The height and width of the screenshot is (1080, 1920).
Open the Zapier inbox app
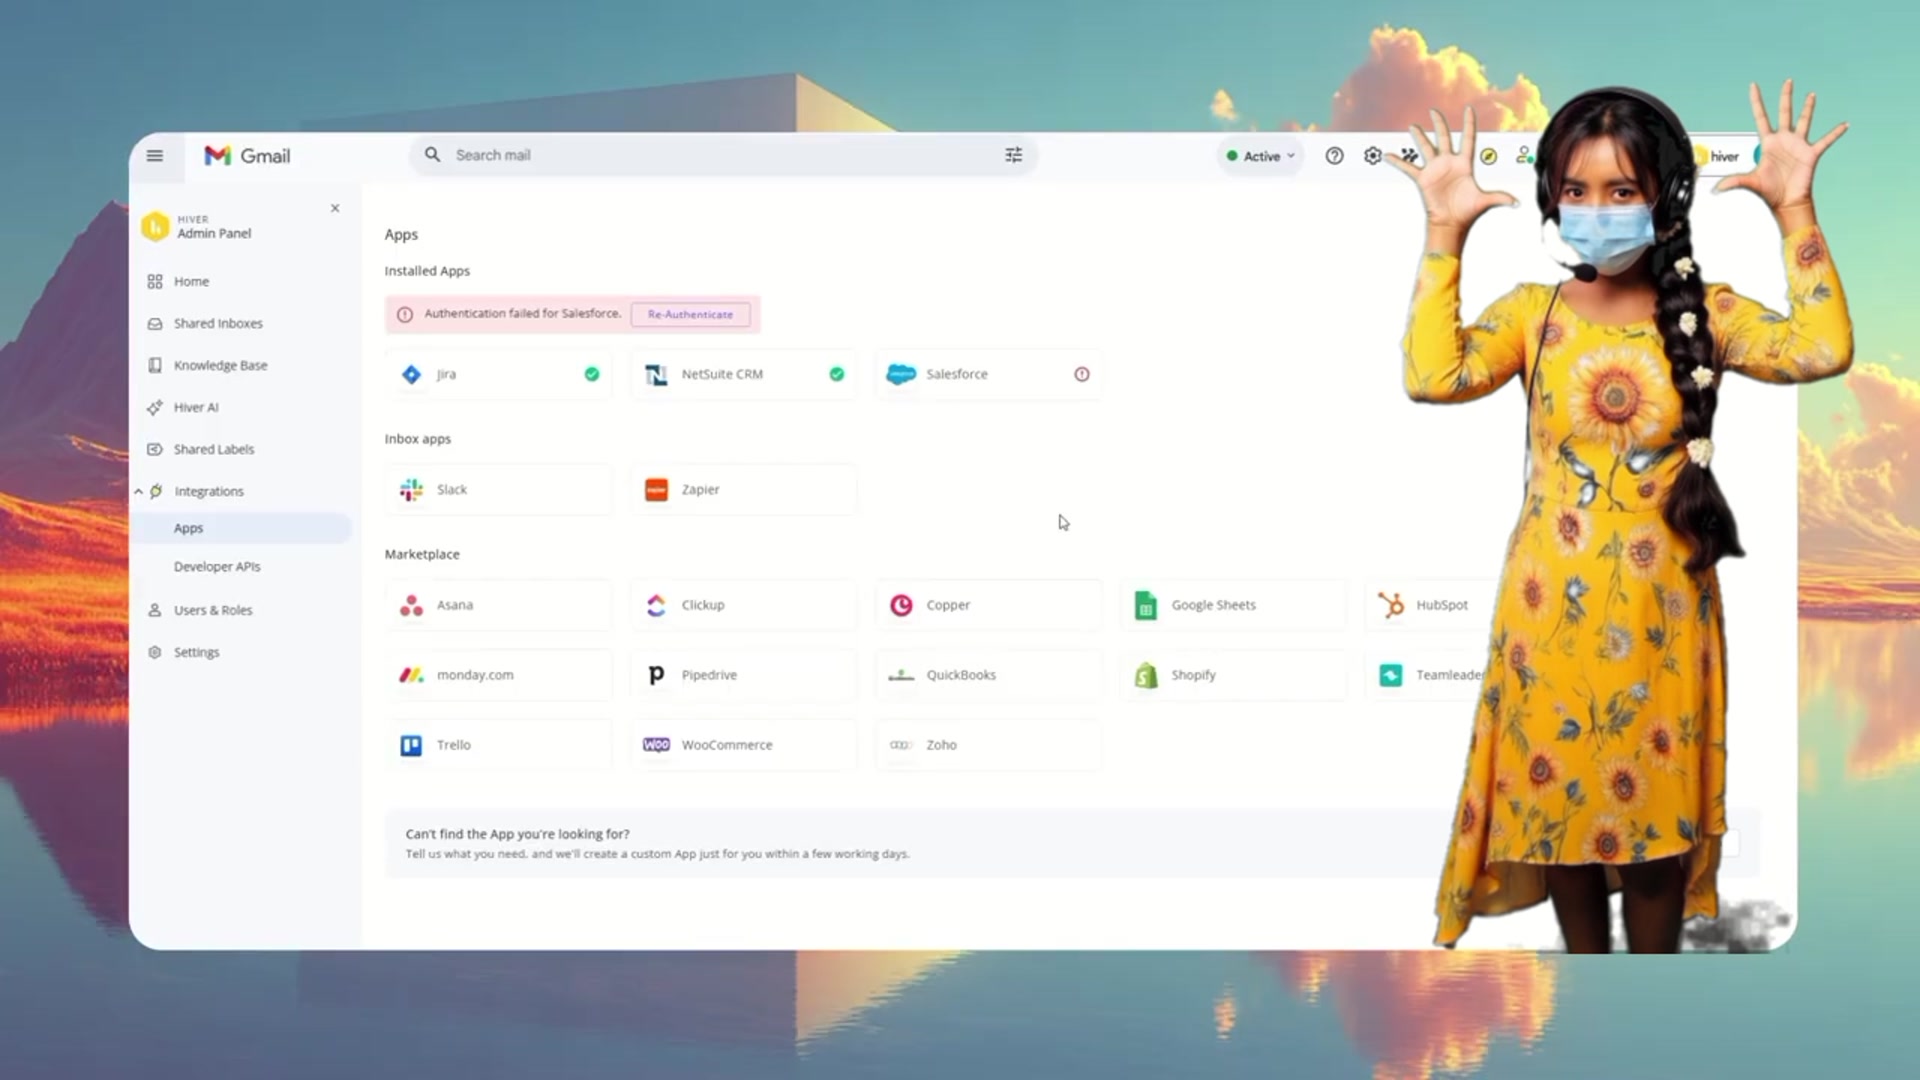click(743, 490)
